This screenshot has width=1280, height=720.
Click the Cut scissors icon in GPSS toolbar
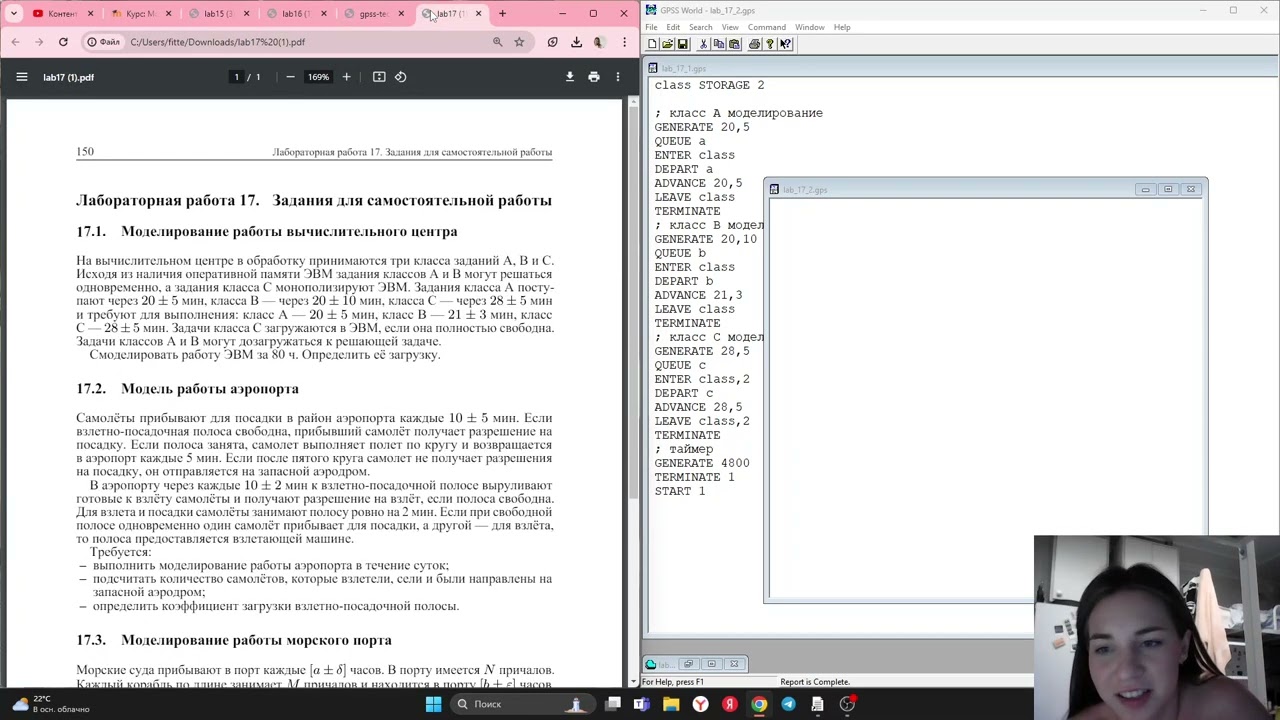tap(703, 44)
